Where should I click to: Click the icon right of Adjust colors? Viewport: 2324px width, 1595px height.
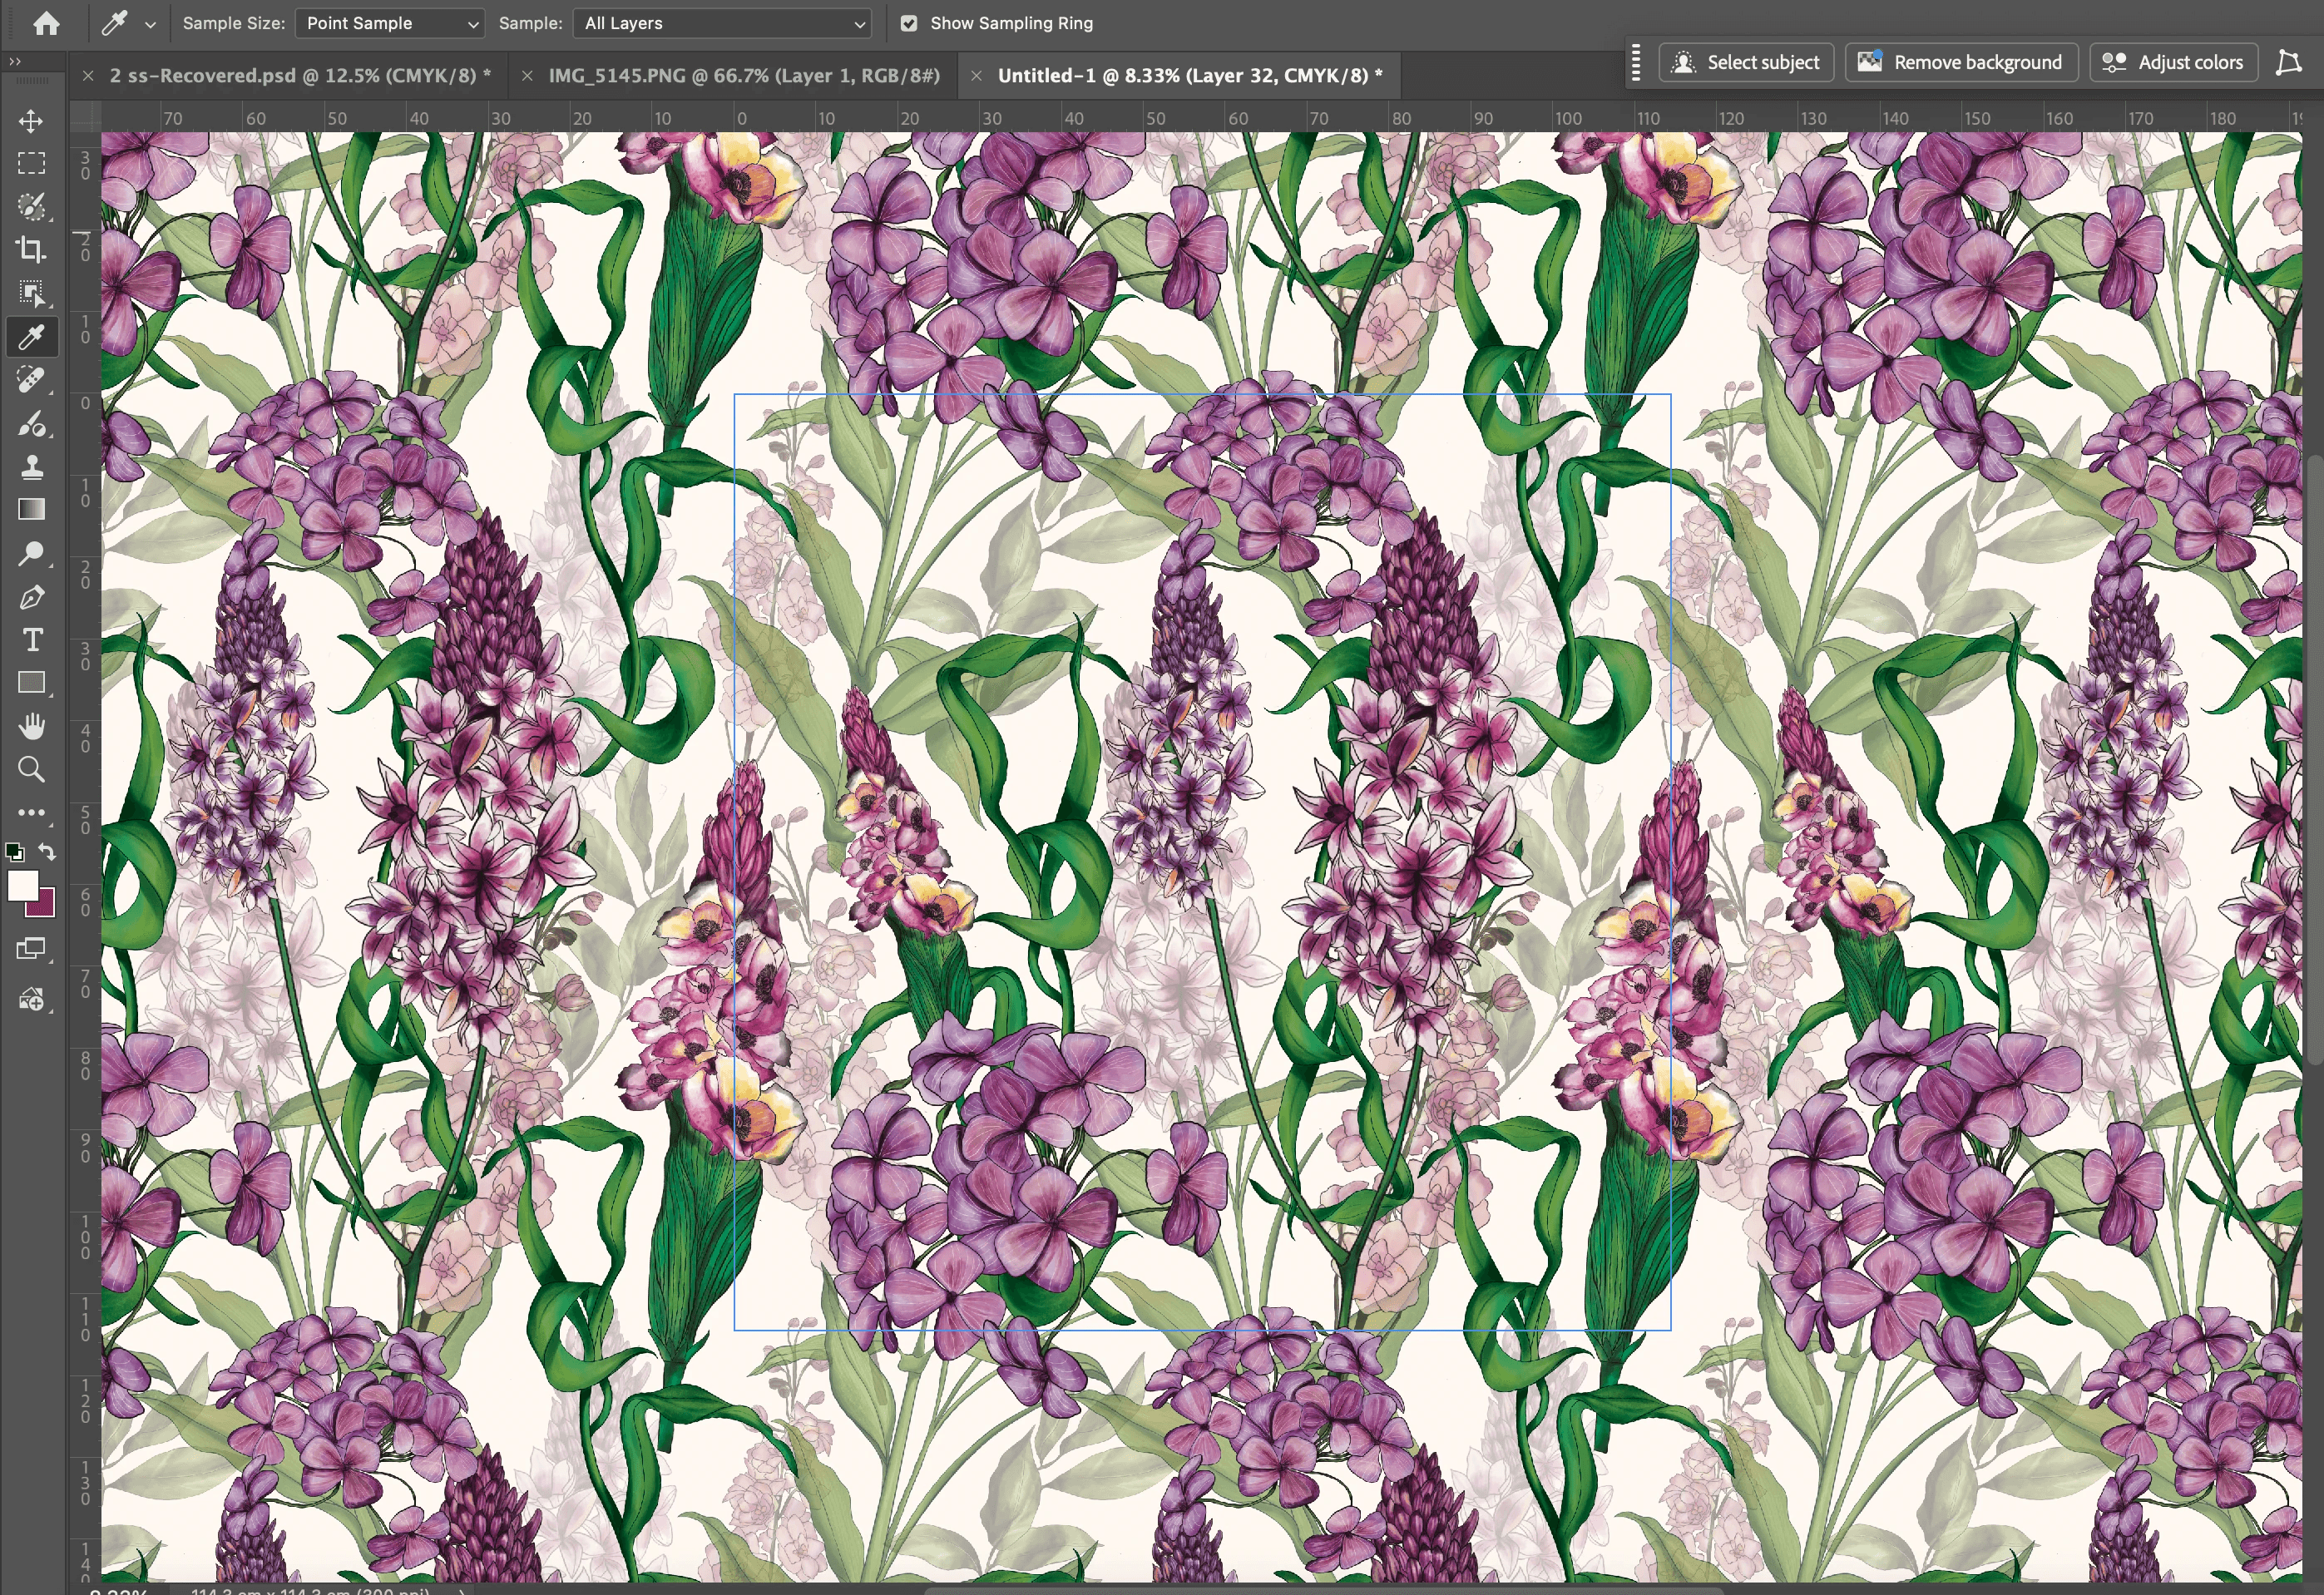2288,62
